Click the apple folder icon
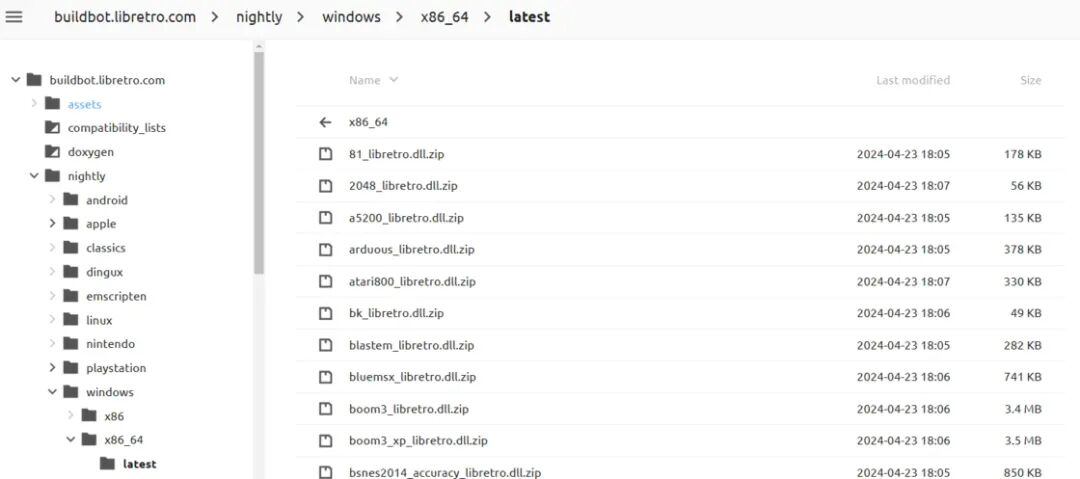This screenshot has width=1080, height=479. coord(70,223)
